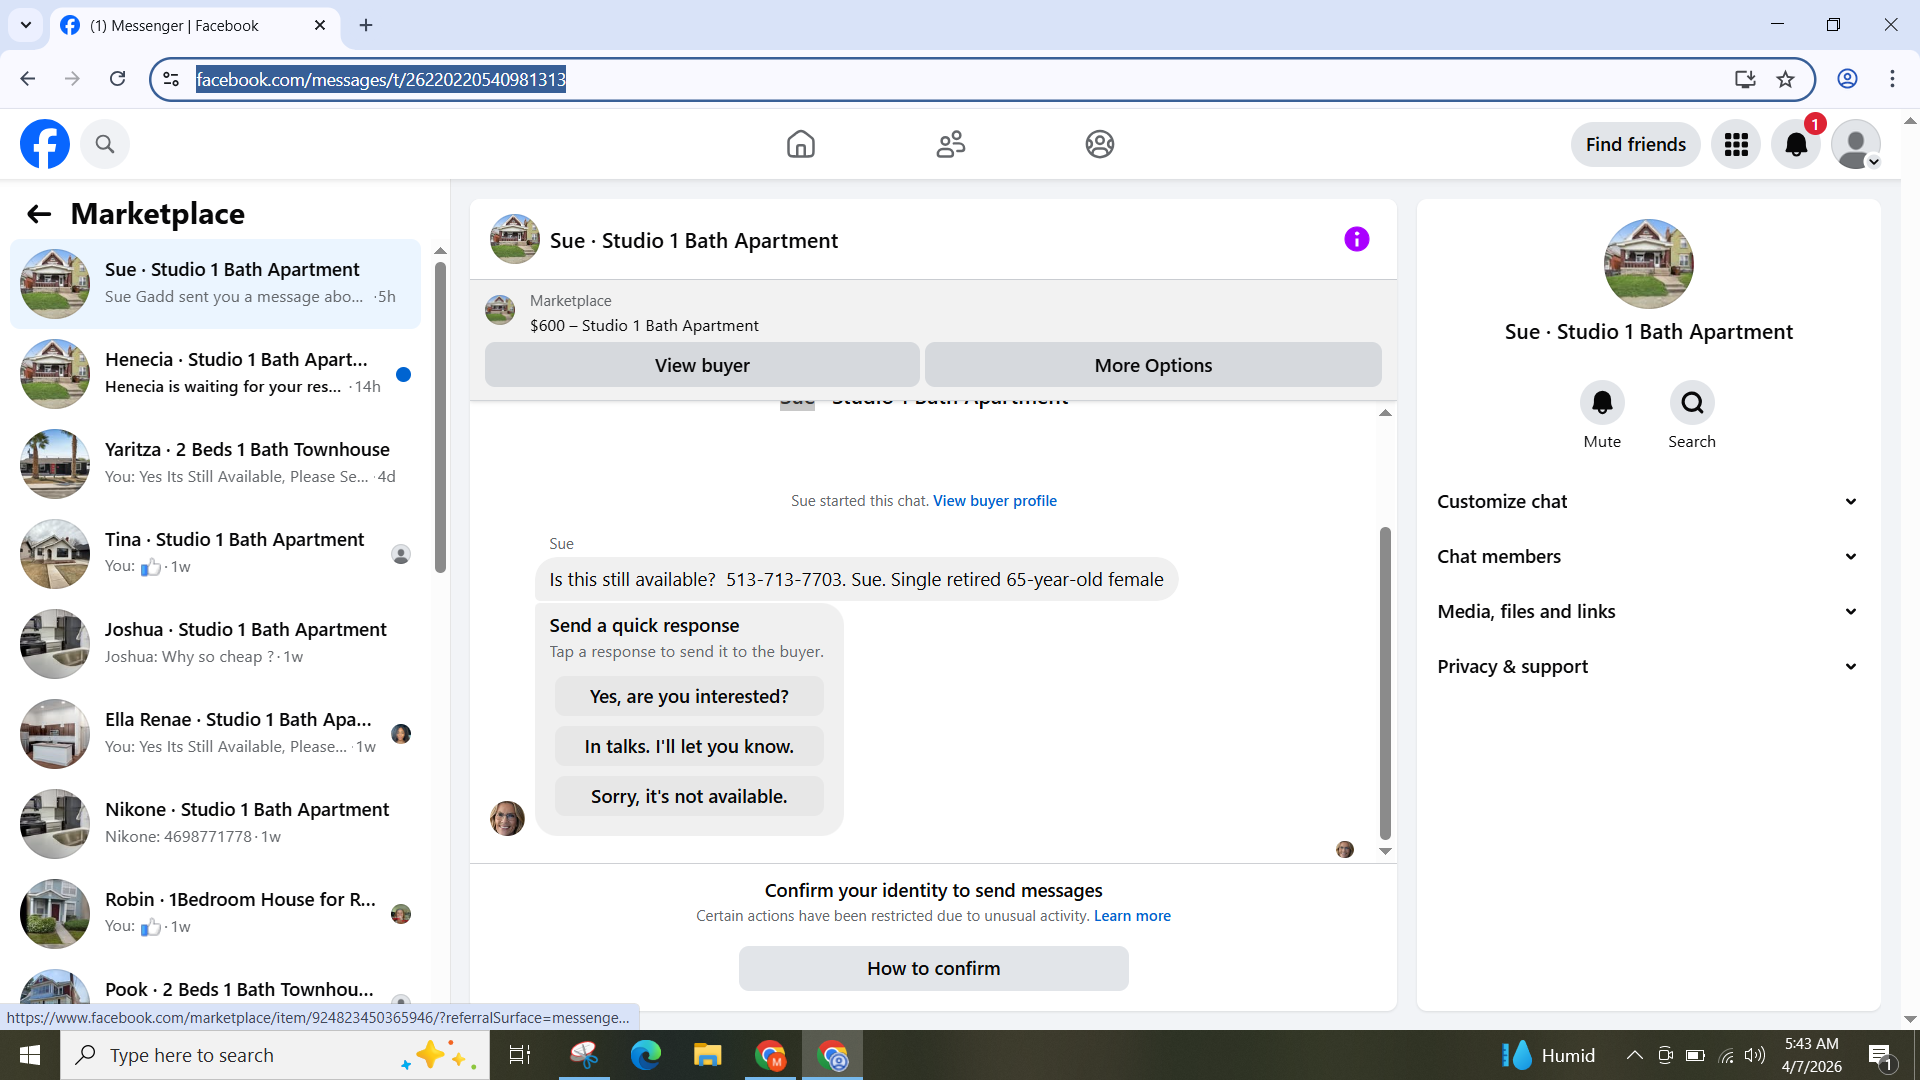This screenshot has height=1080, width=1920.
Task: Click the large listing thumbnail in right panel
Action: [1648, 264]
